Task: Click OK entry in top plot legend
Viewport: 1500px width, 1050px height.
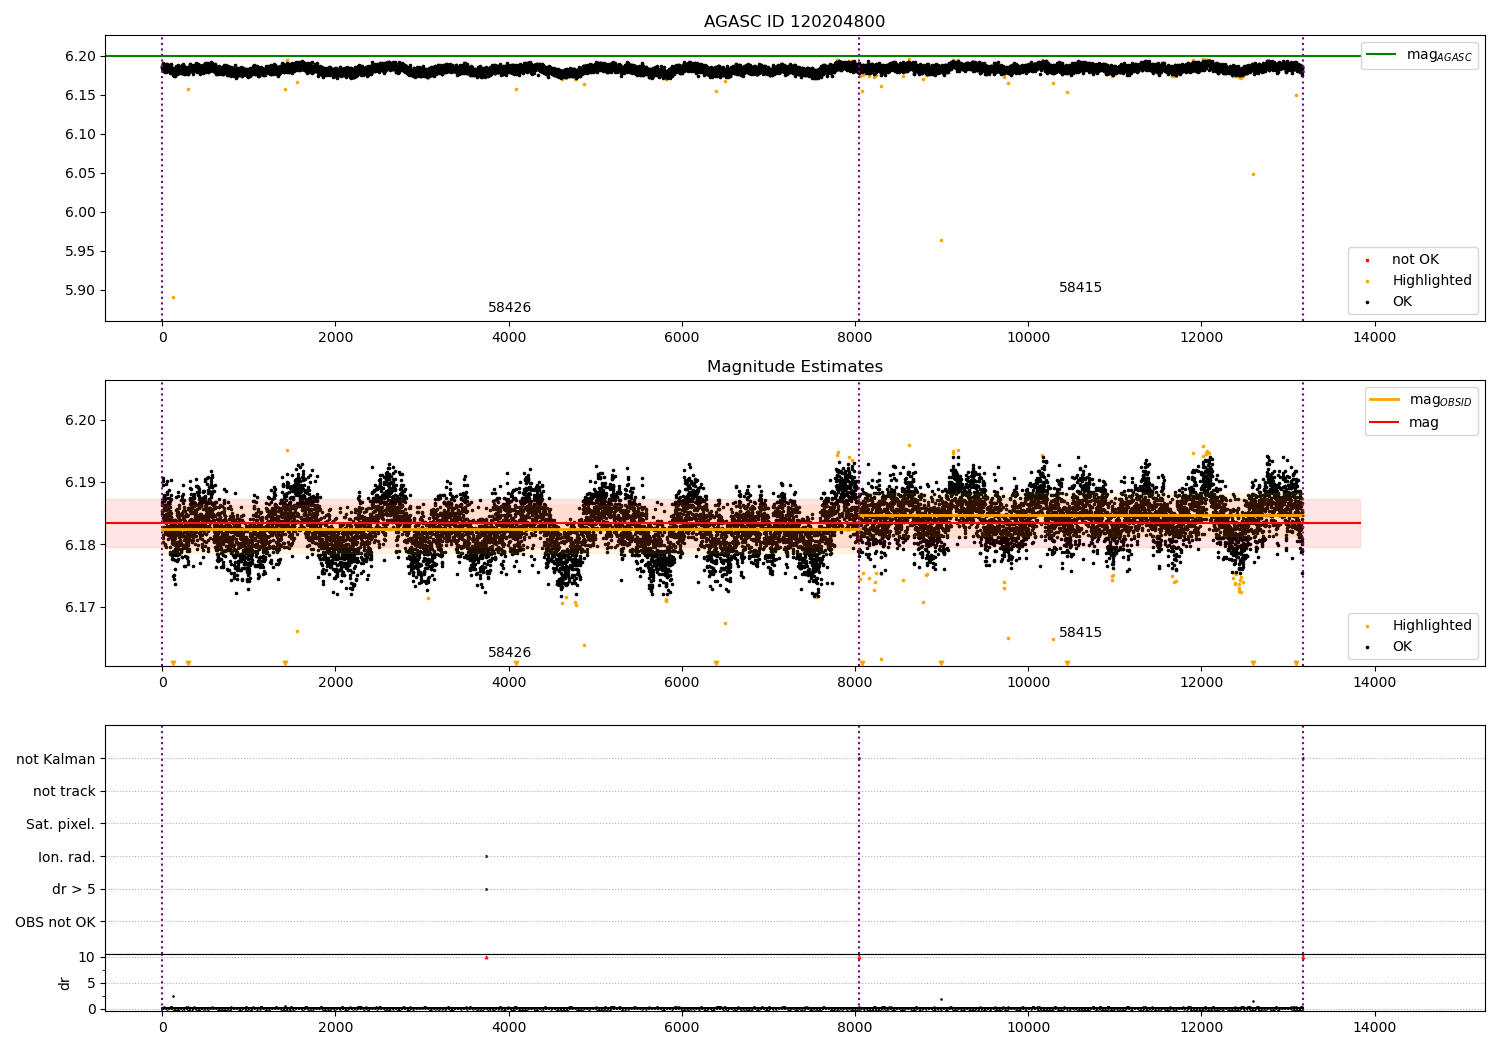Action: (x=1402, y=302)
